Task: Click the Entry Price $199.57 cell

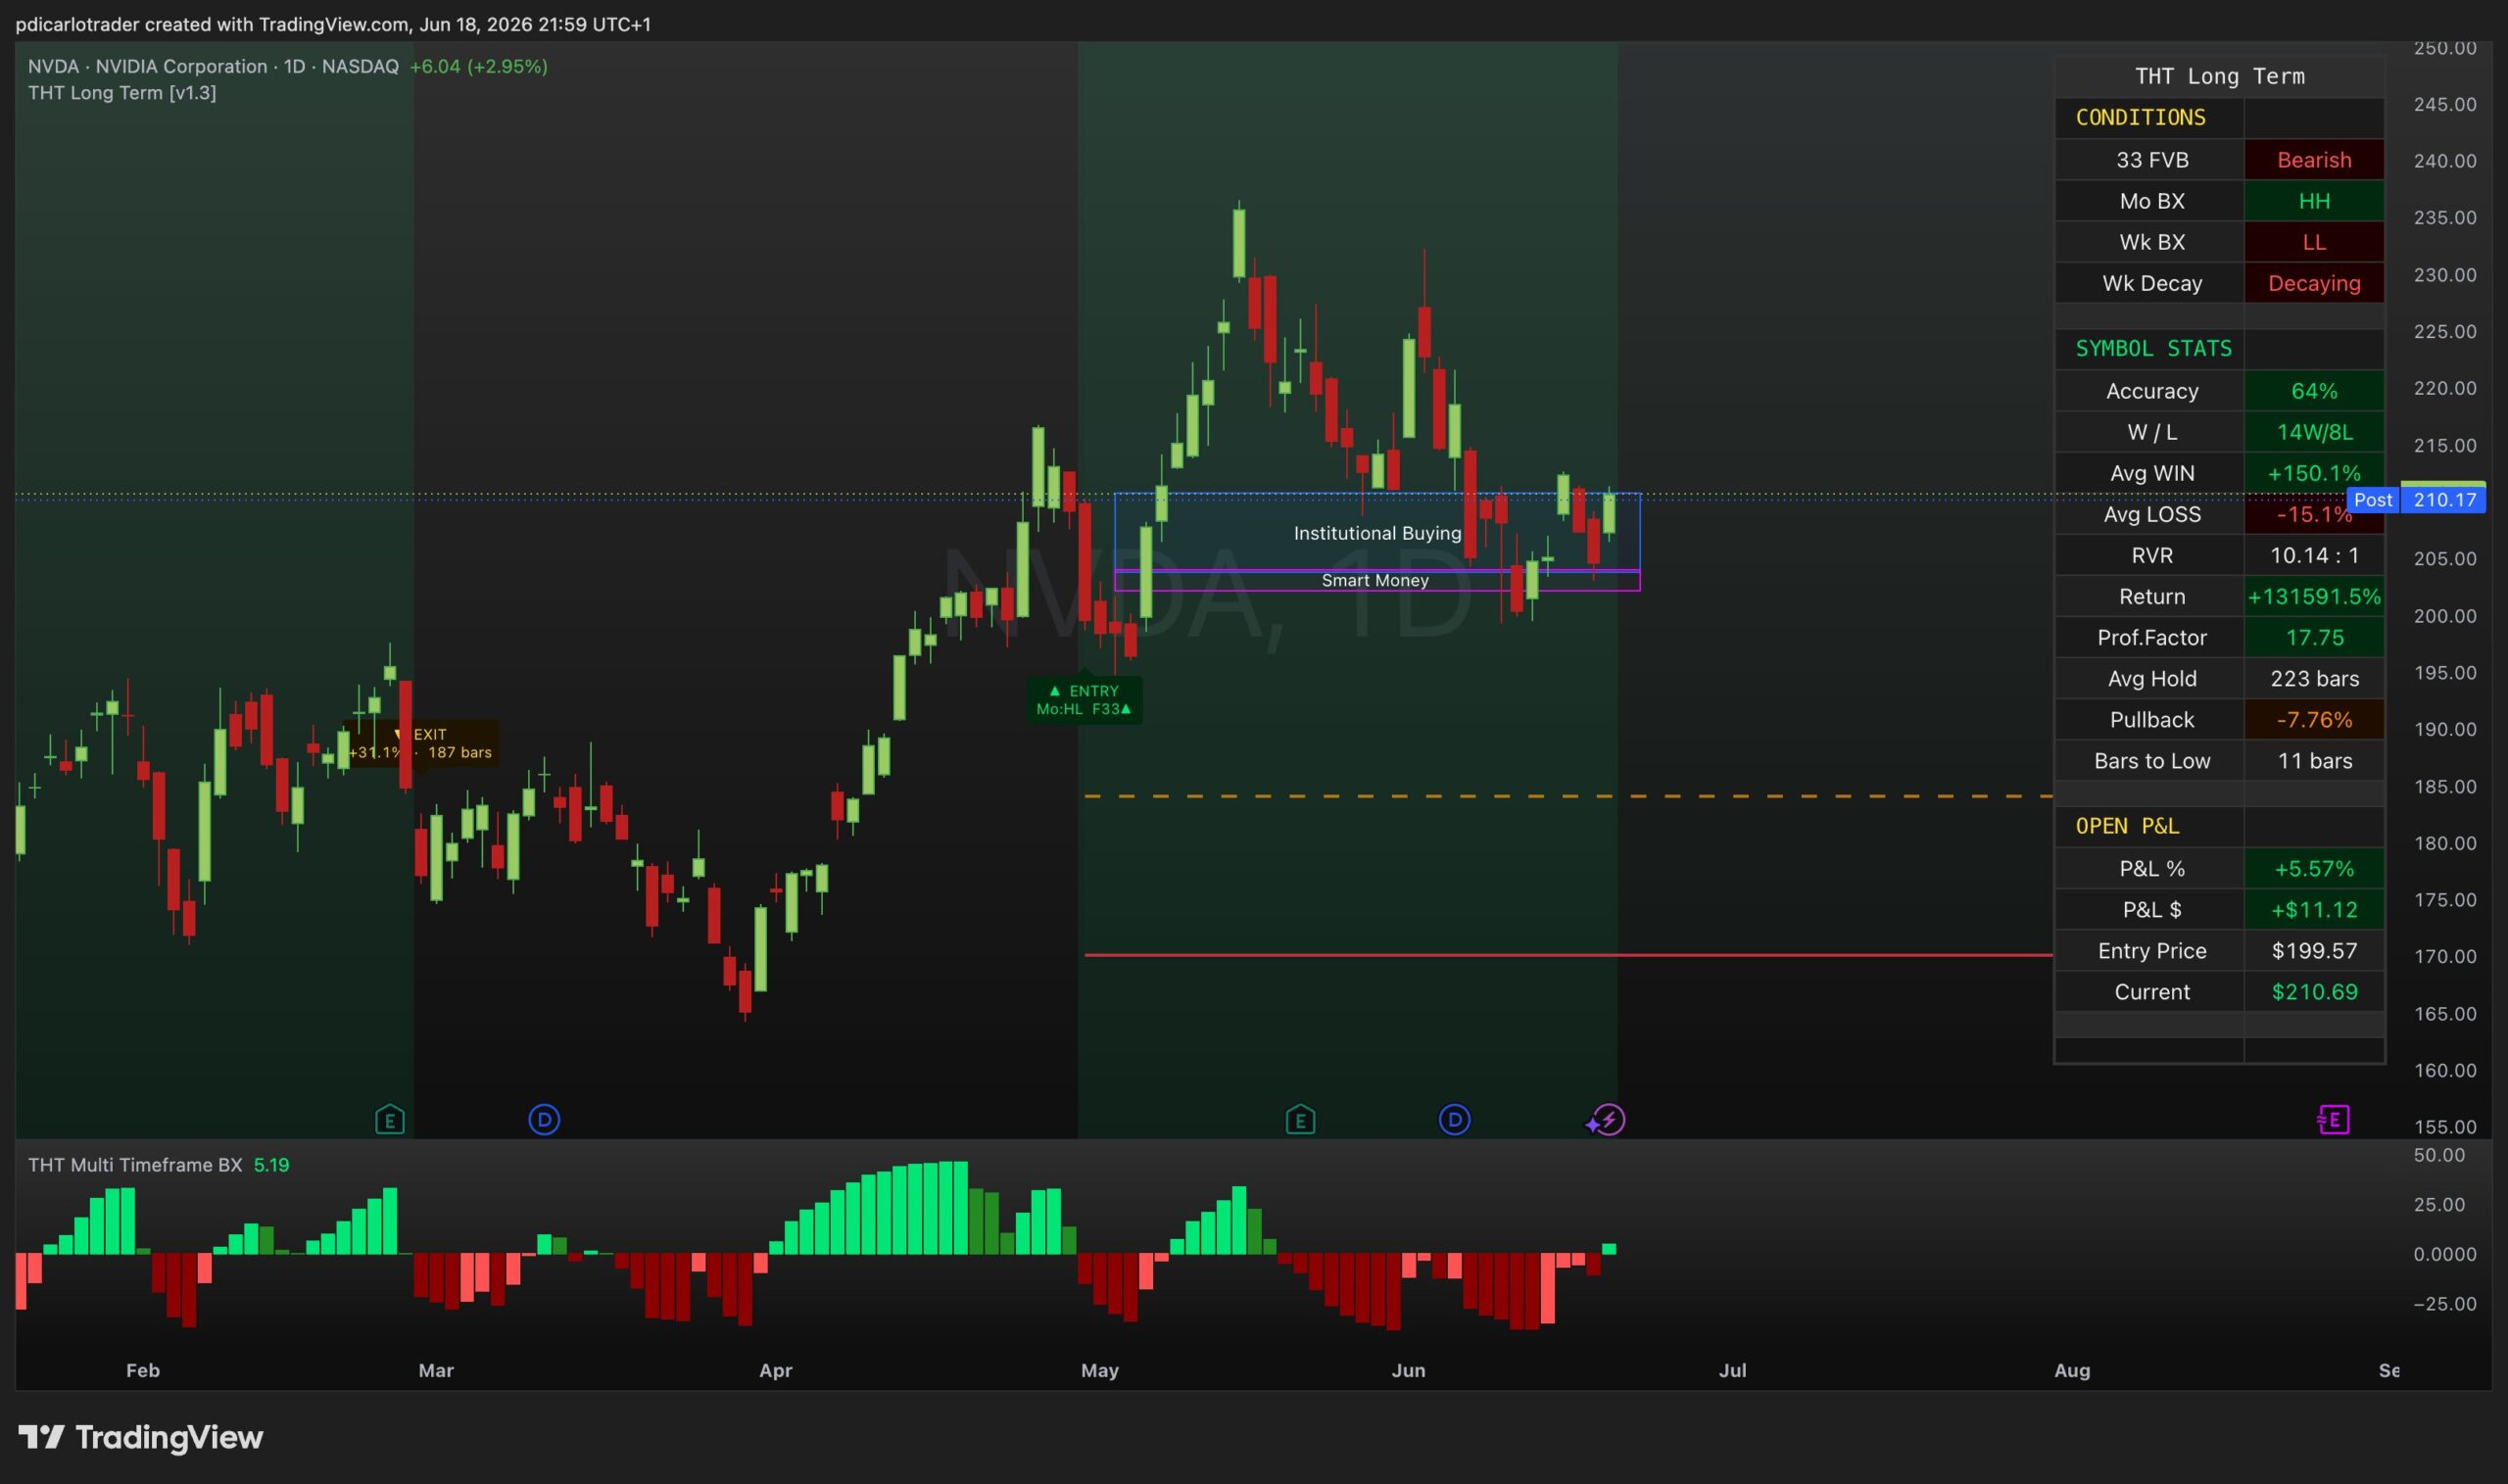Action: (x=2314, y=950)
